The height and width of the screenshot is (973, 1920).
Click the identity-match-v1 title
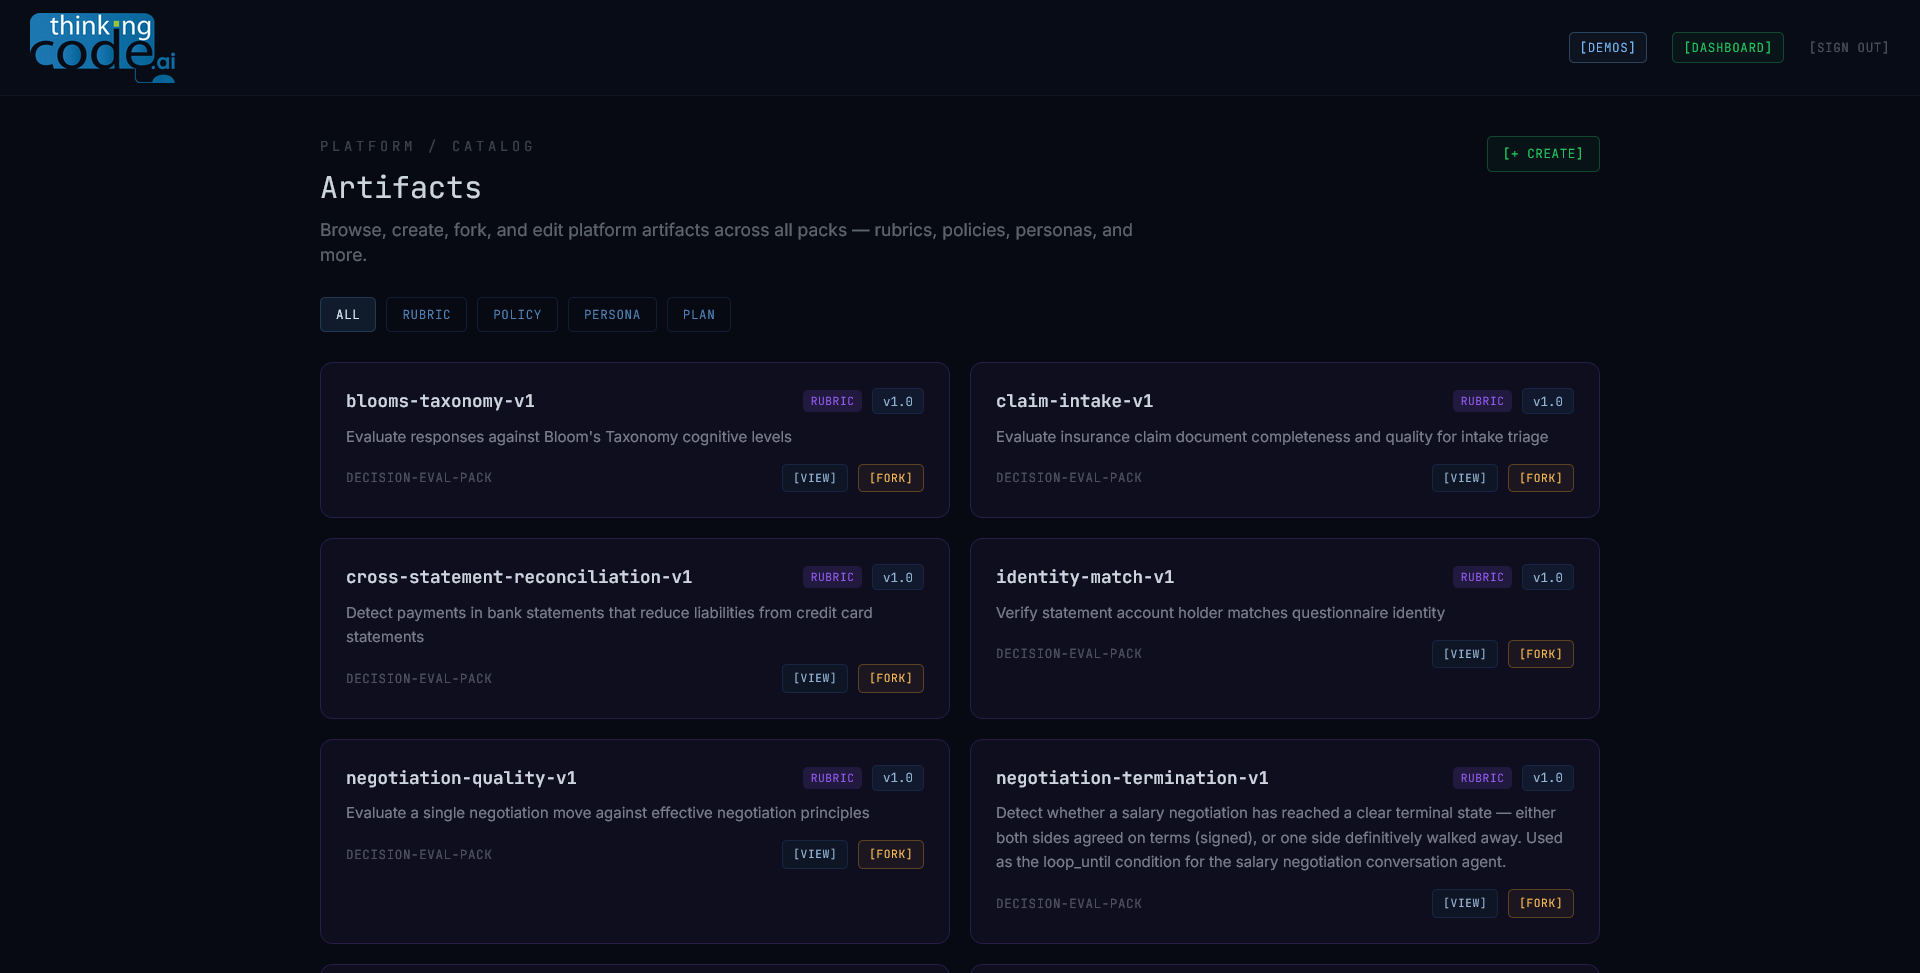[x=1085, y=577]
